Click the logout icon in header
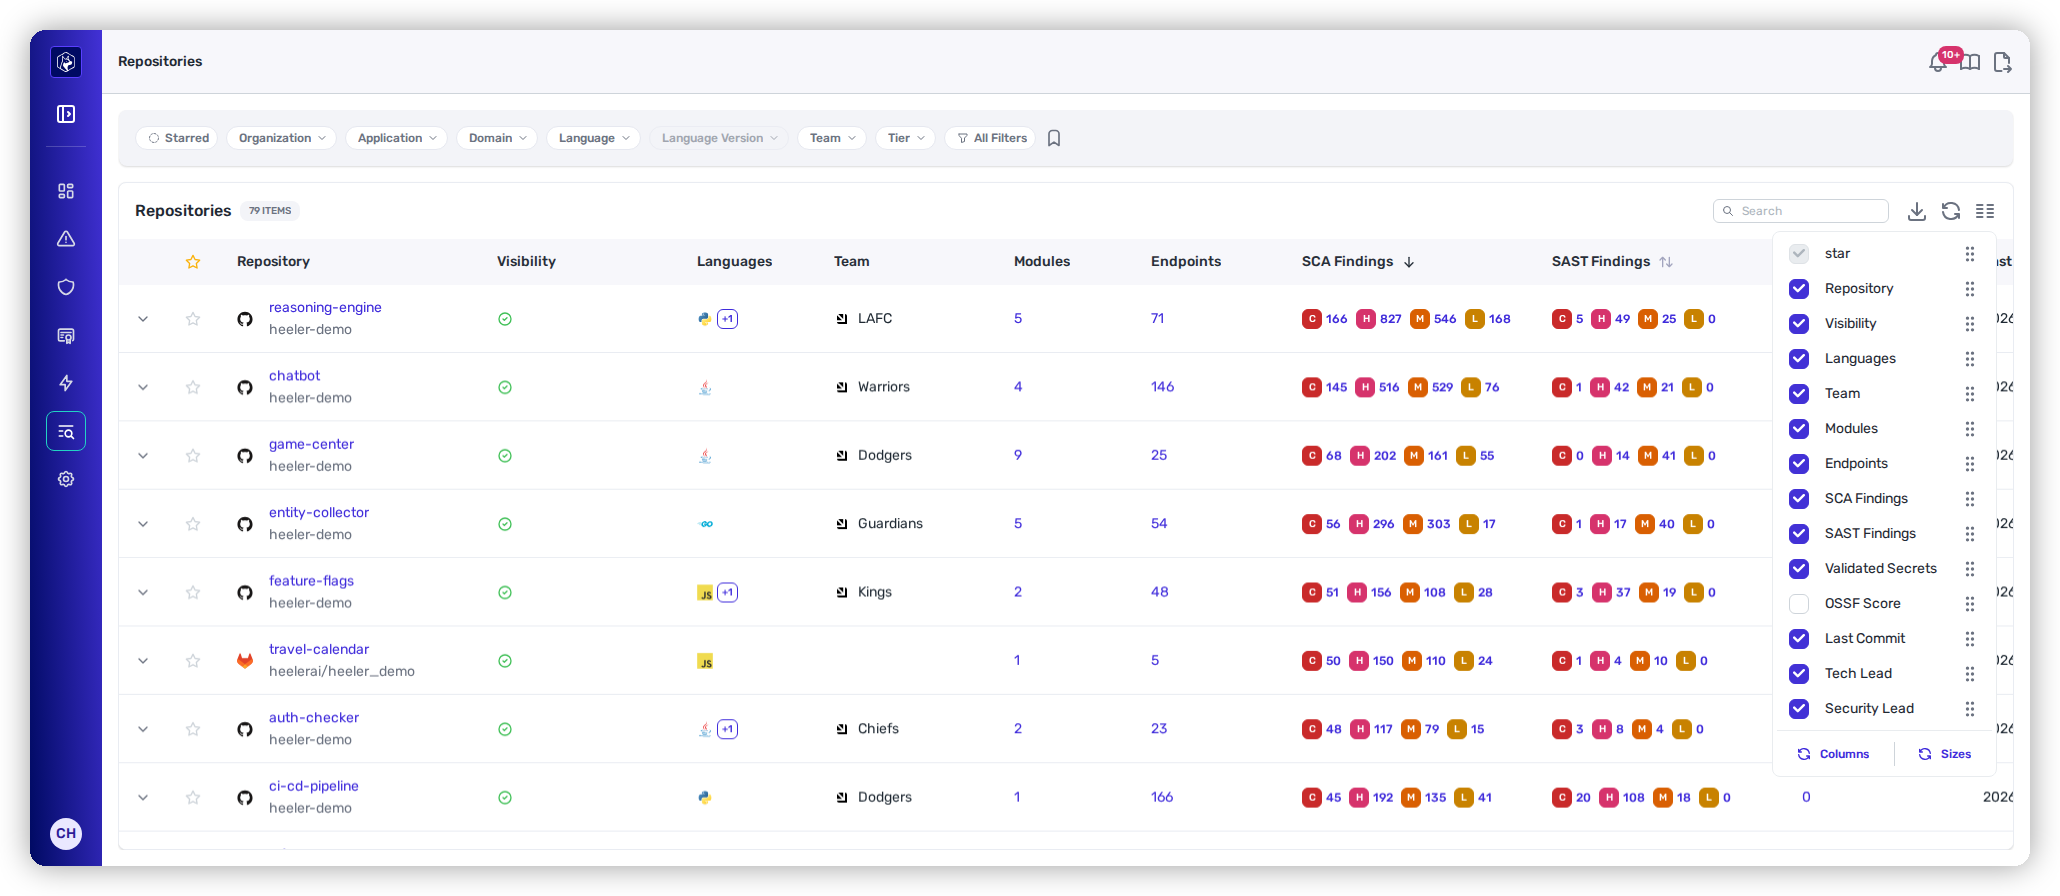2060x896 pixels. point(2002,62)
